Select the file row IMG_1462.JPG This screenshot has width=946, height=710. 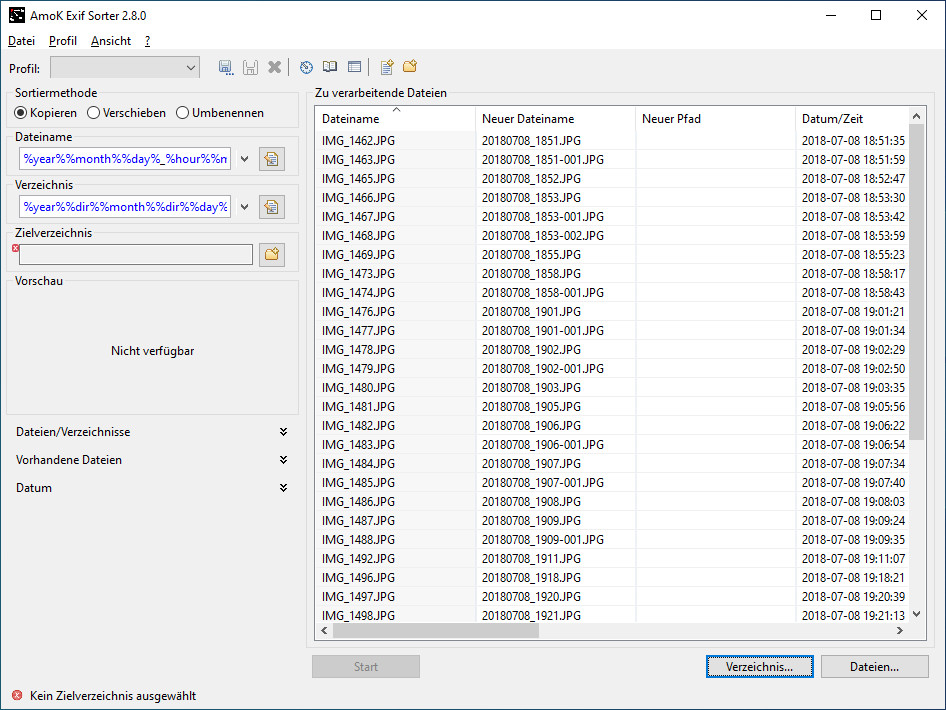point(612,141)
